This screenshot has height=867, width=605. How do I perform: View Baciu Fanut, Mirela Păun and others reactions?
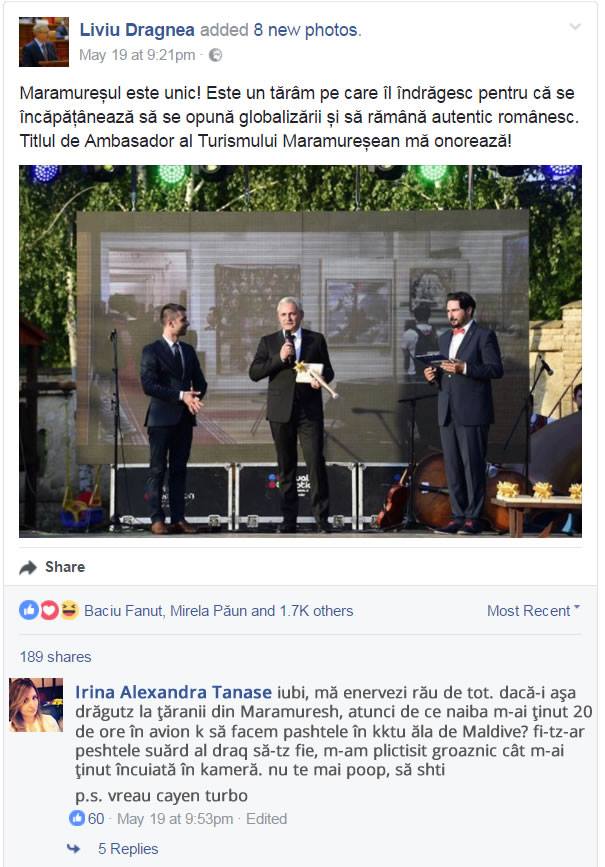pyautogui.click(x=218, y=610)
